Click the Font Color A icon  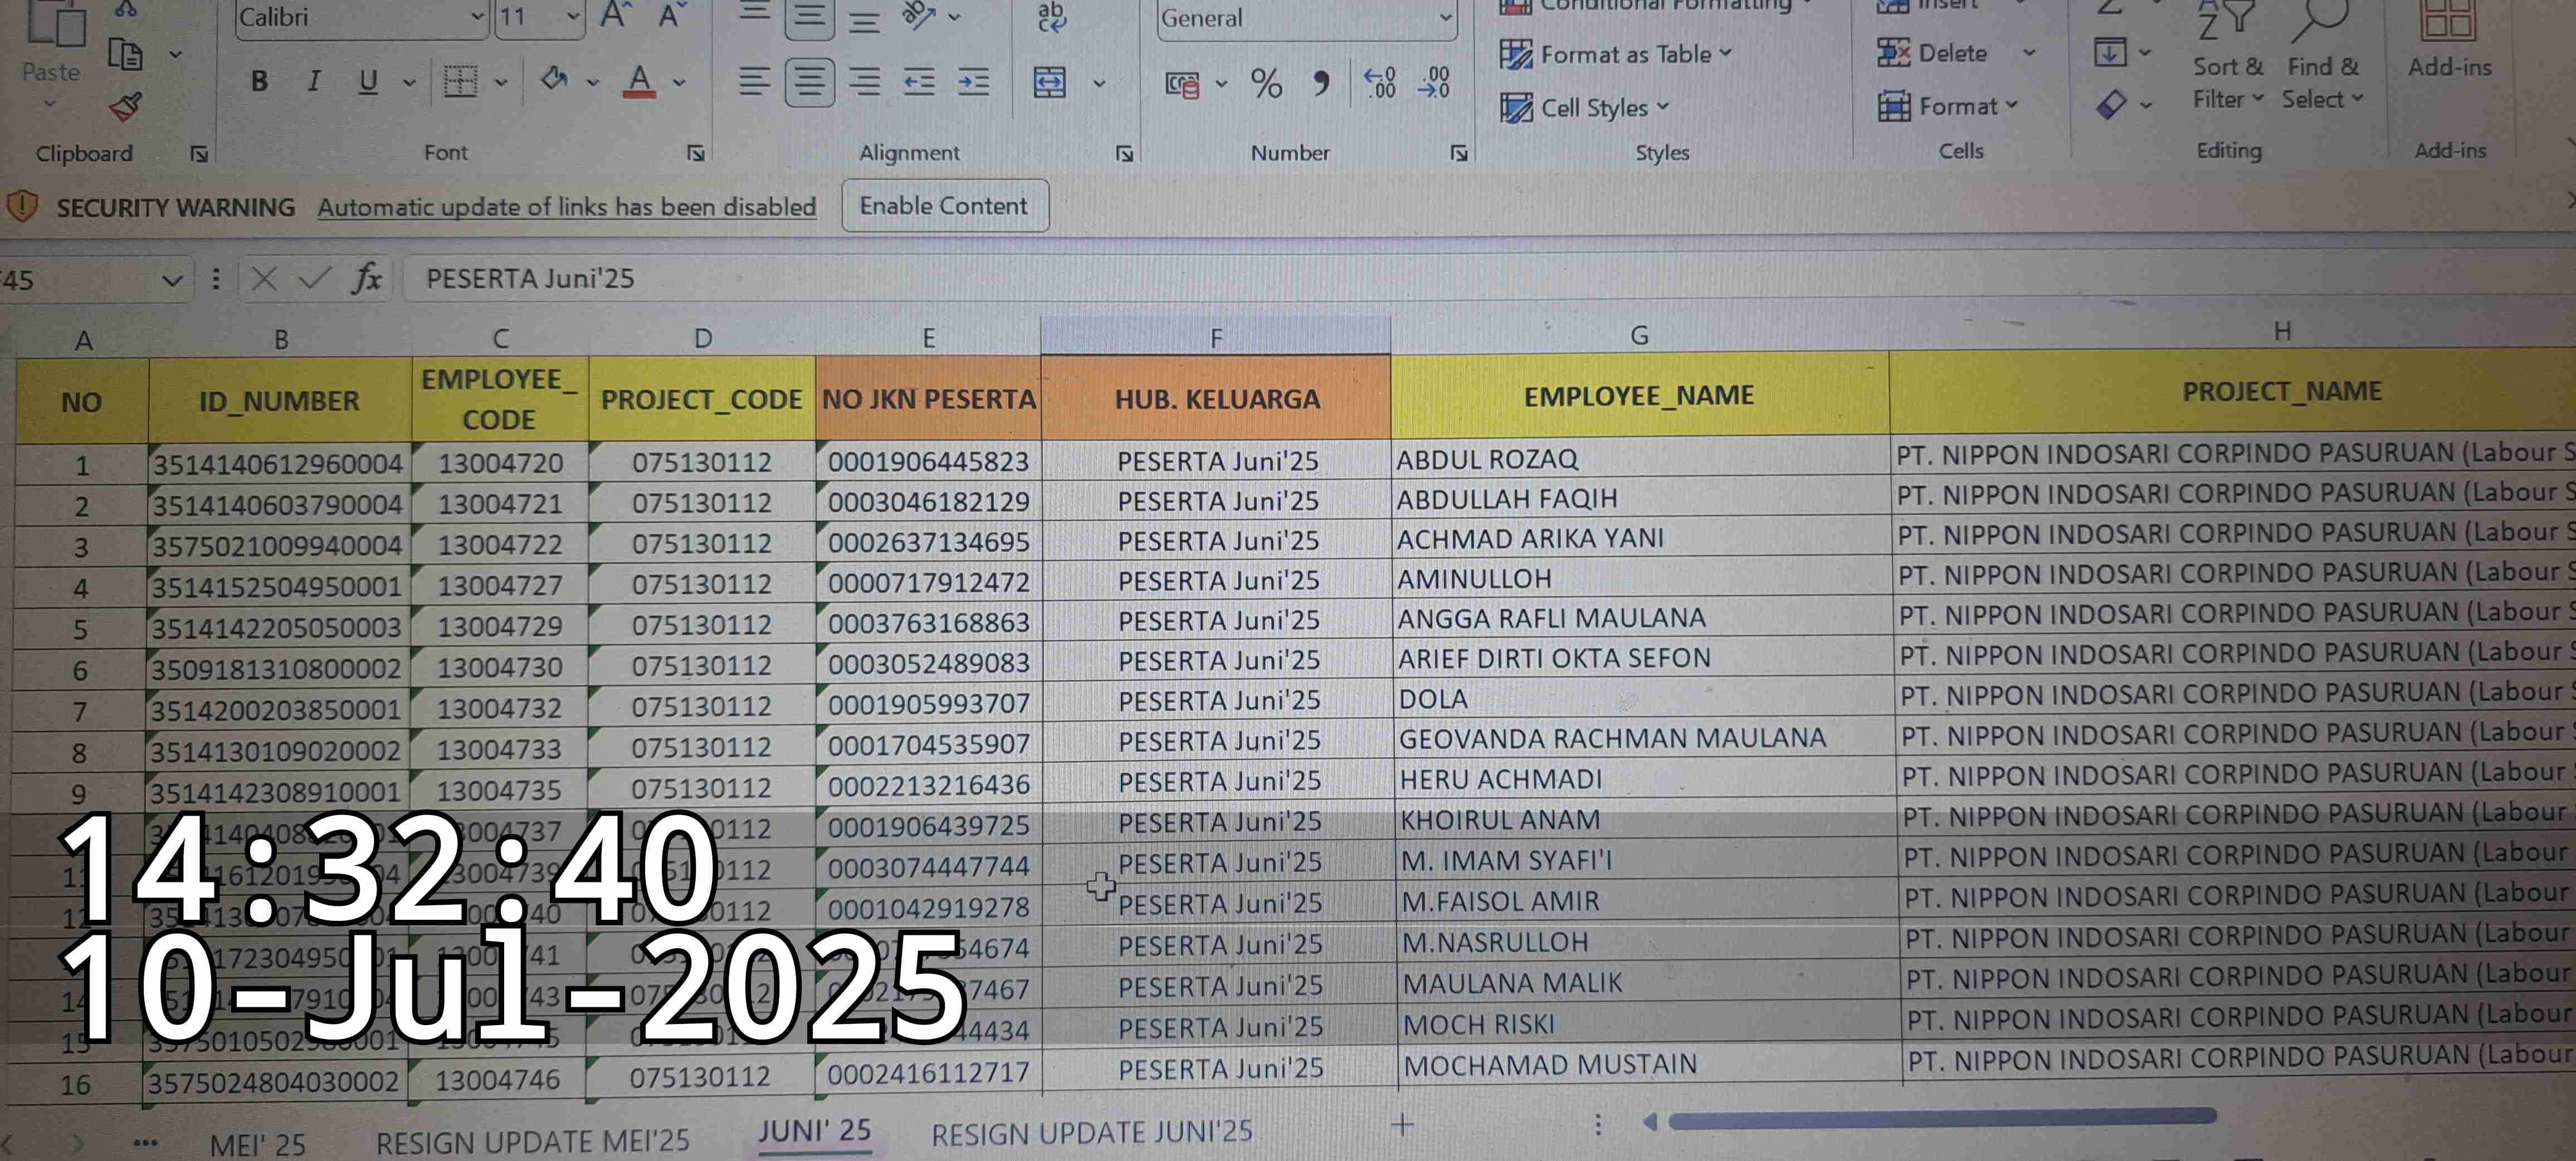[x=640, y=81]
